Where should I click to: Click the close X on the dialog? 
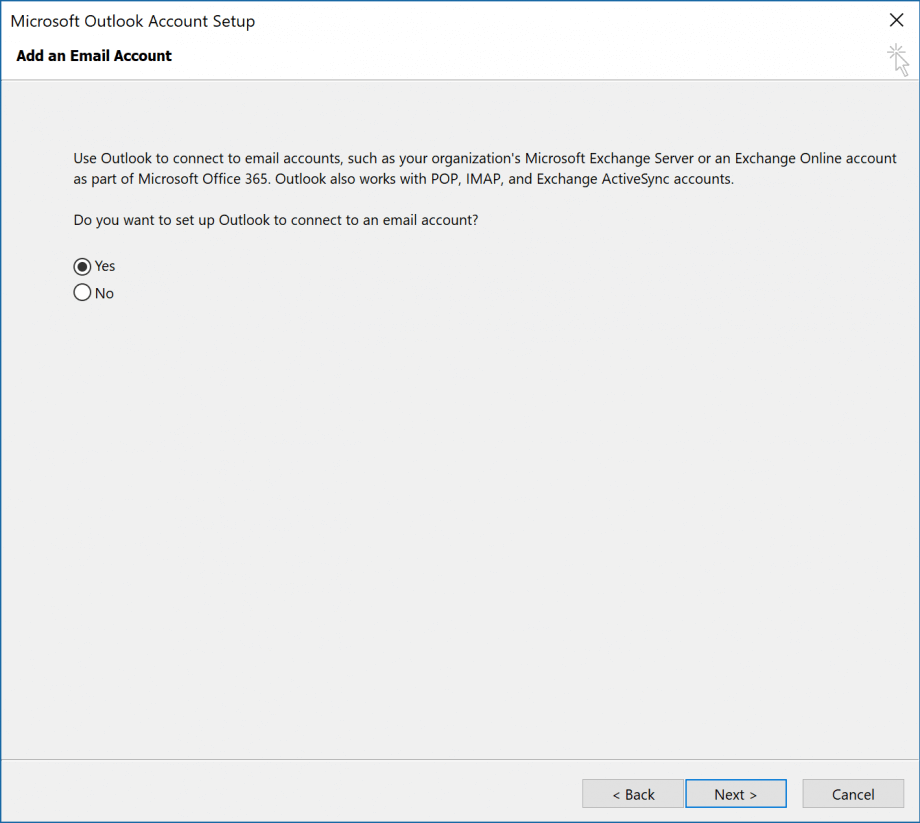click(x=897, y=20)
